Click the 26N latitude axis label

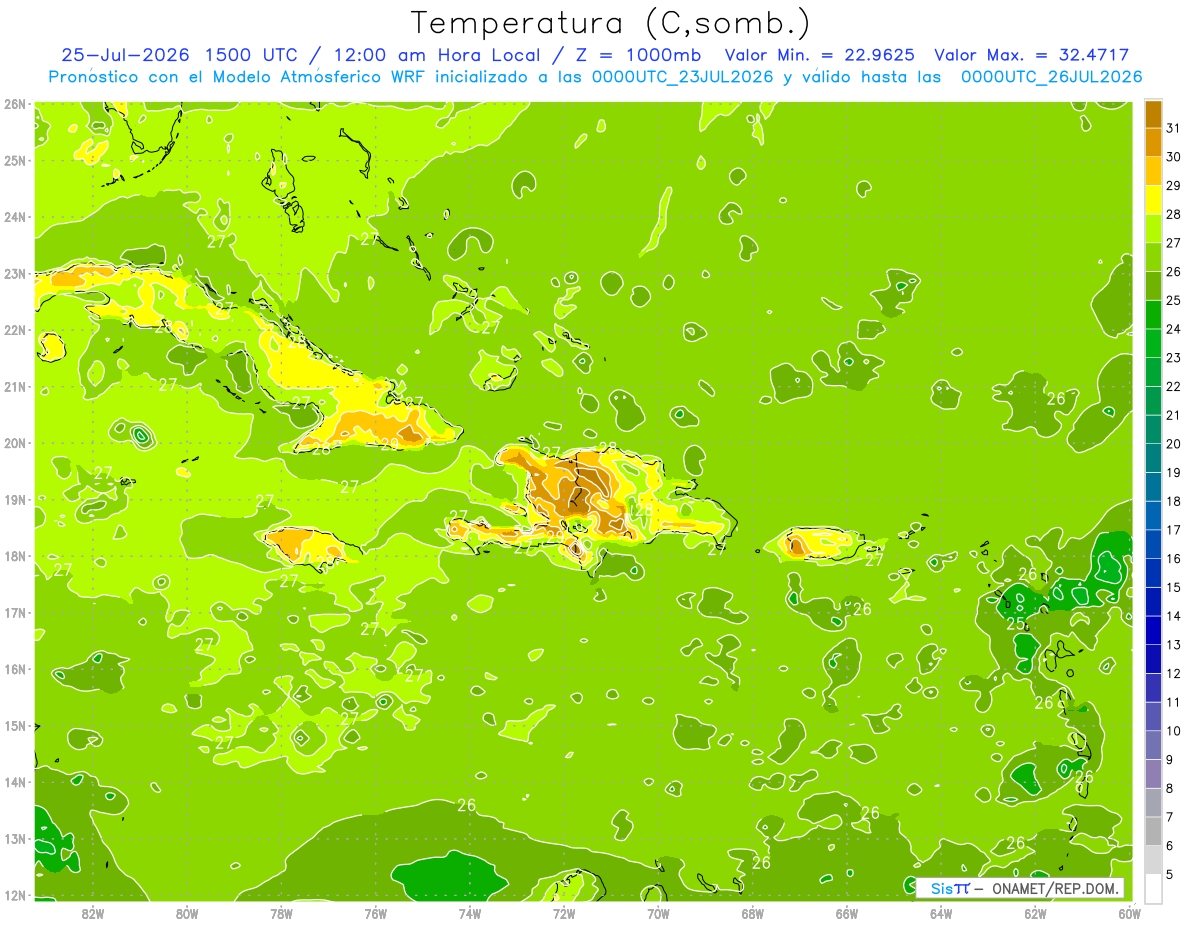pos(14,104)
